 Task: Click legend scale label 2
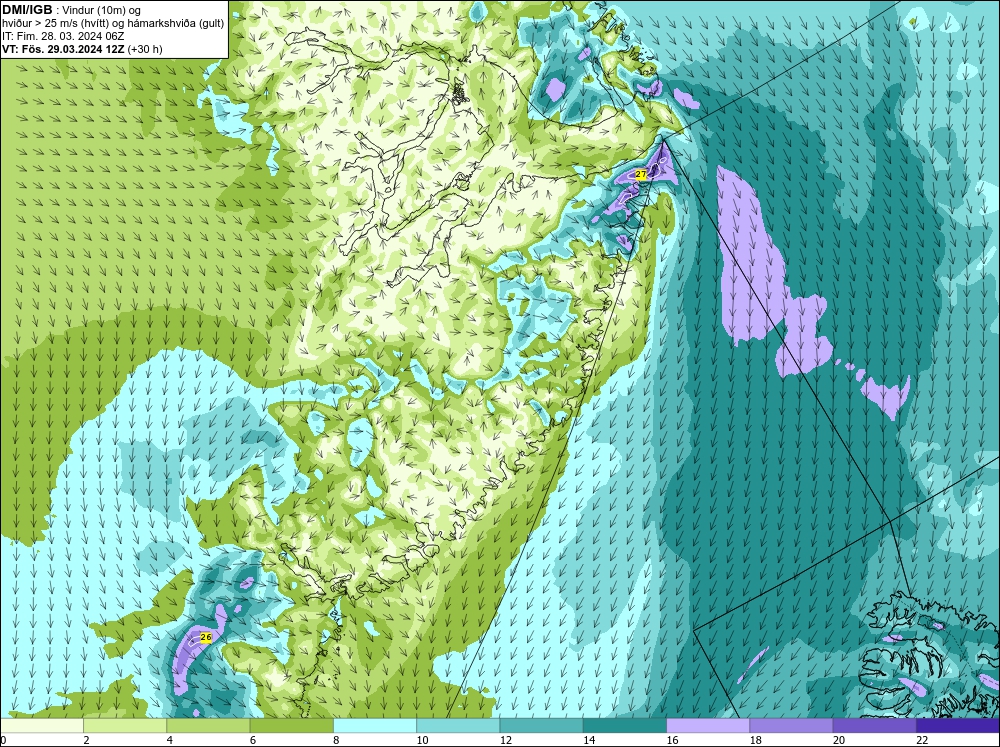point(86,740)
